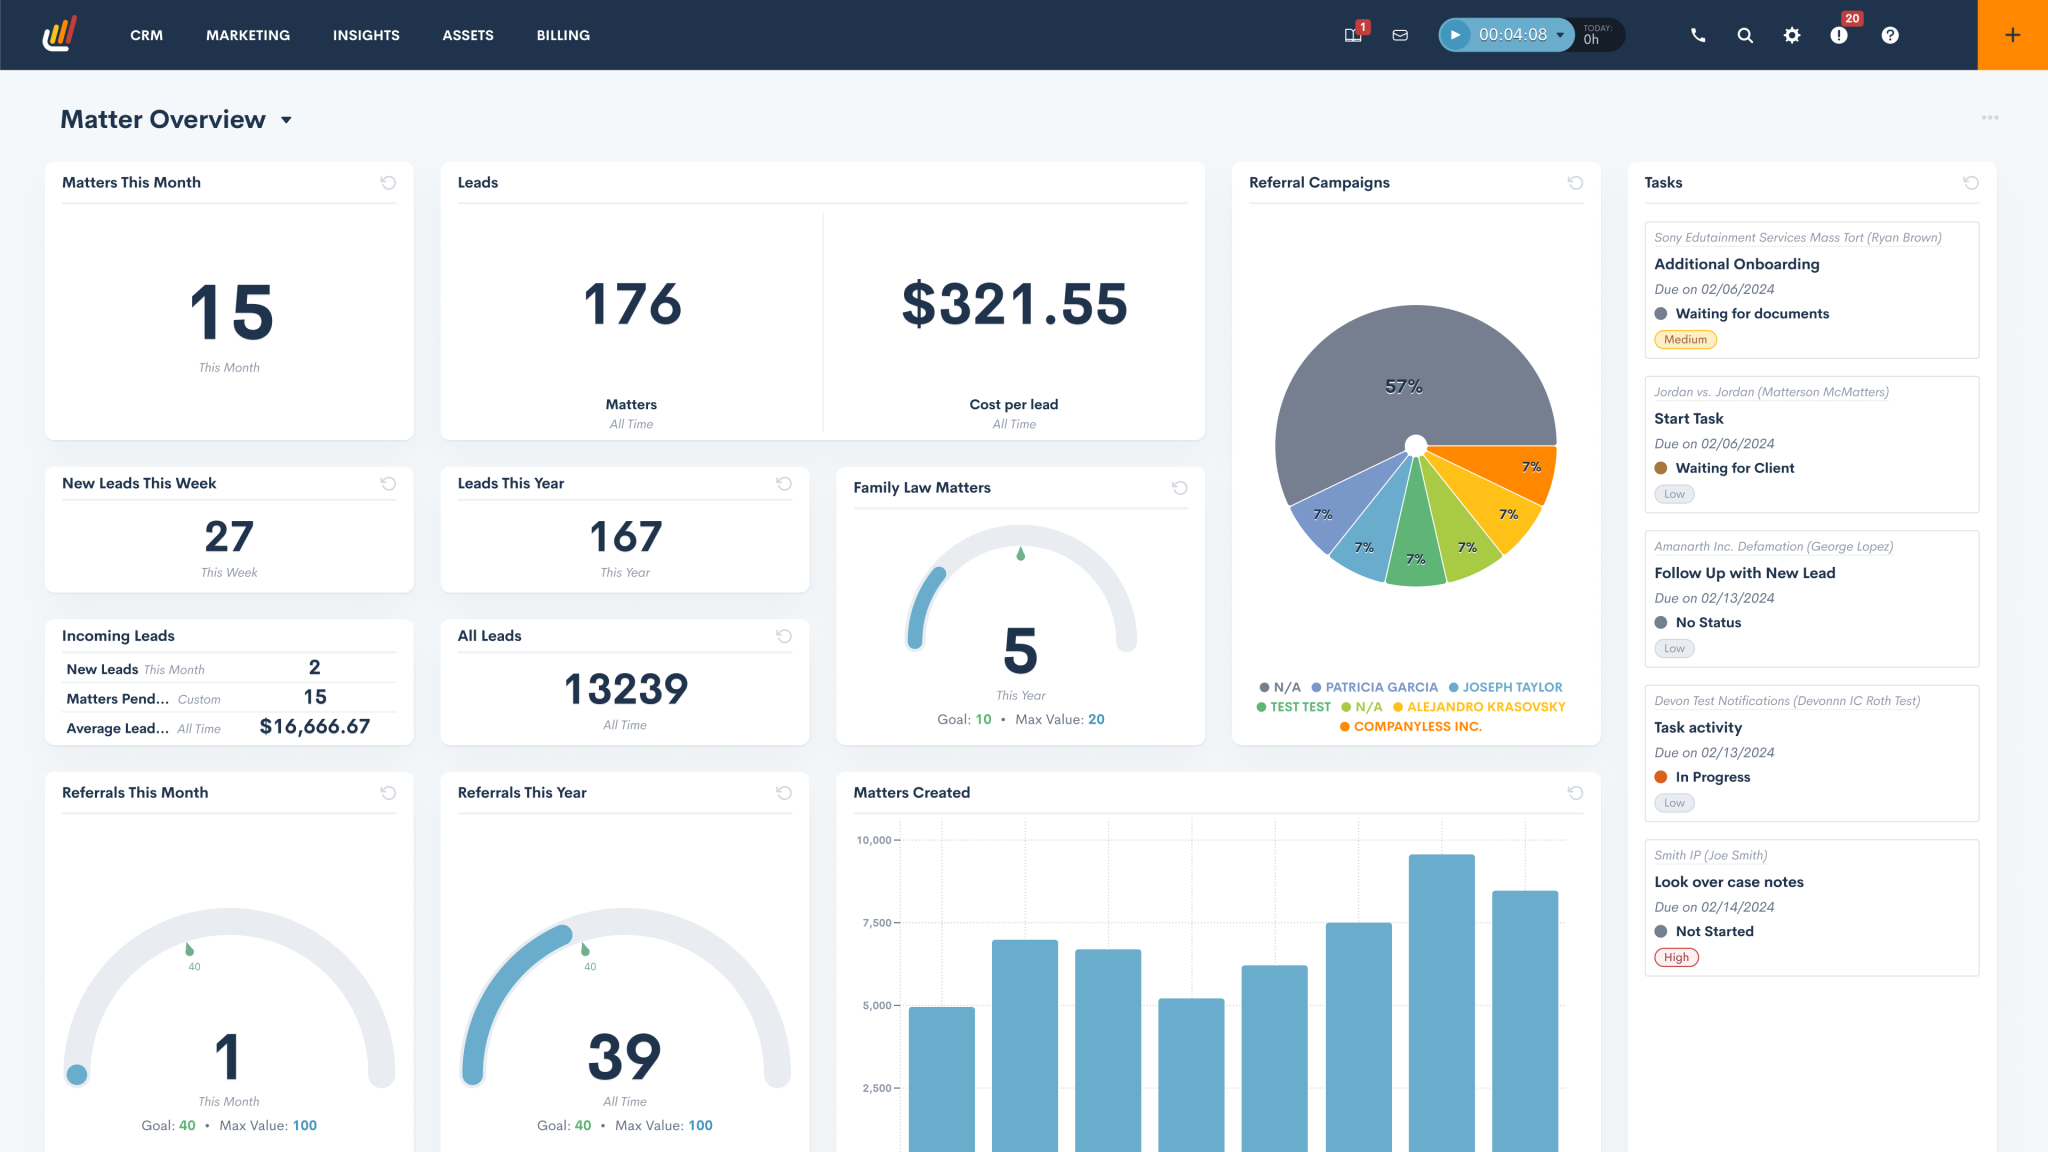Open the BILLING section
The height and width of the screenshot is (1152, 2048).
tap(563, 35)
